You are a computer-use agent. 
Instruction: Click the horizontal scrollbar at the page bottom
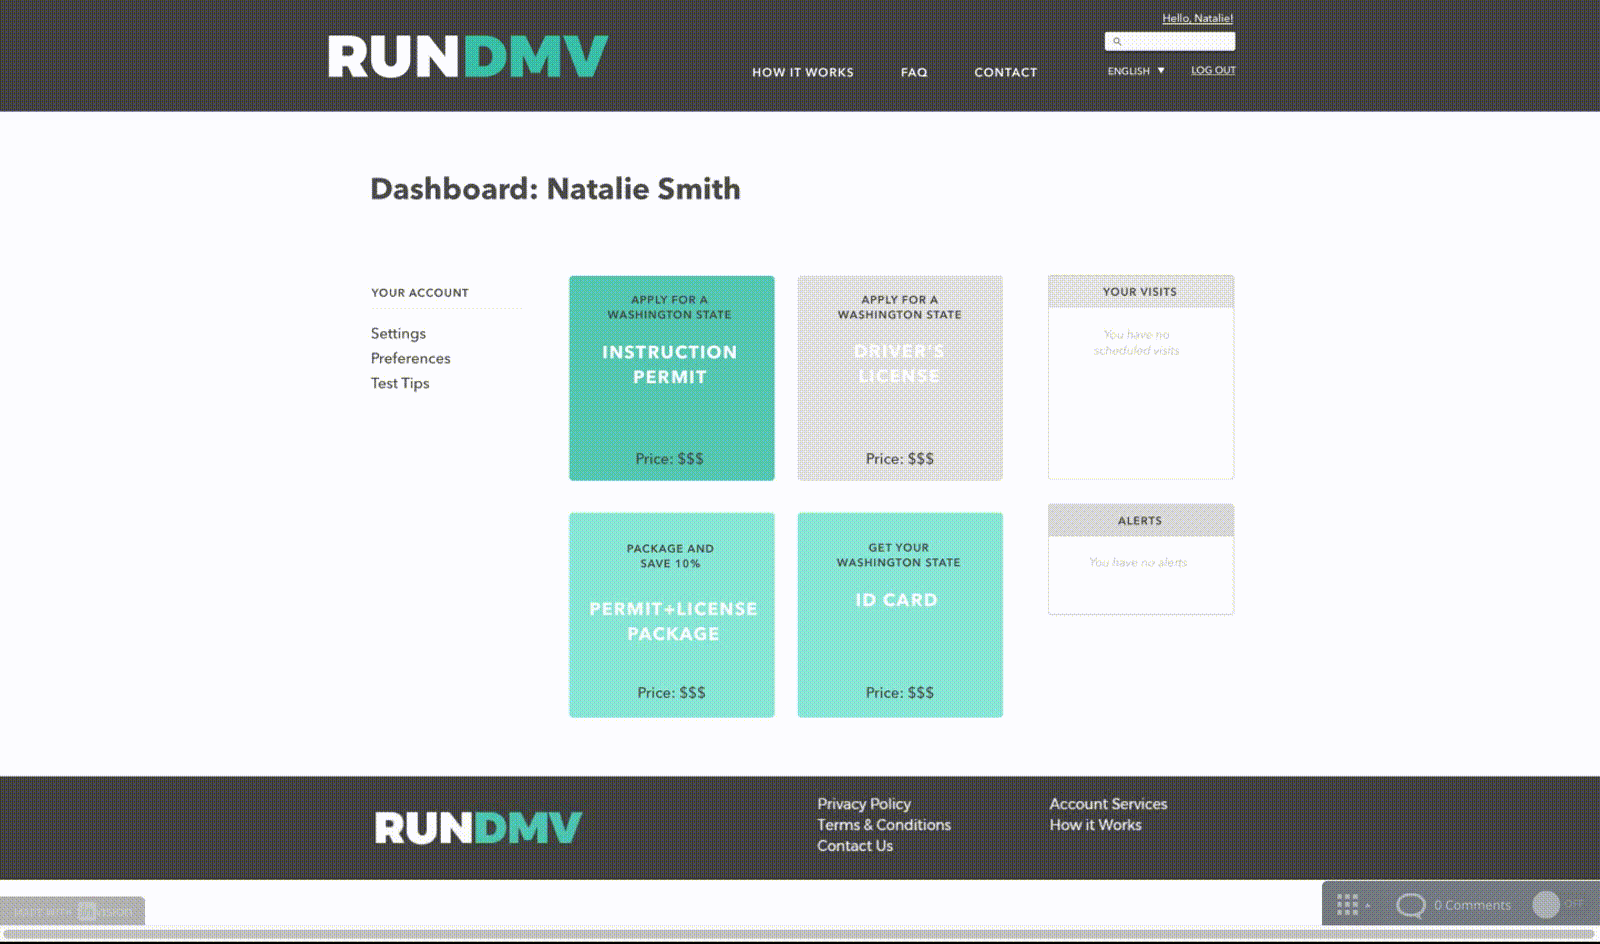pyautogui.click(x=800, y=934)
